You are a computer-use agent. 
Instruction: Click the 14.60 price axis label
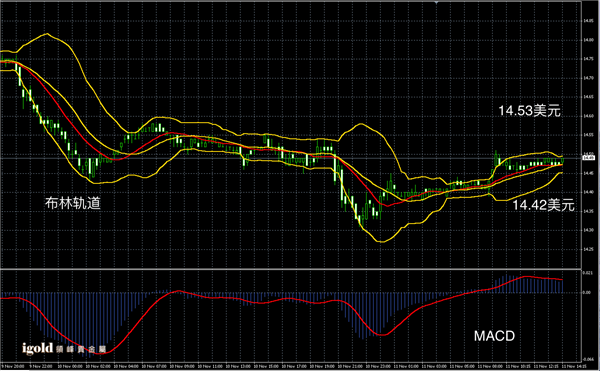[588, 116]
